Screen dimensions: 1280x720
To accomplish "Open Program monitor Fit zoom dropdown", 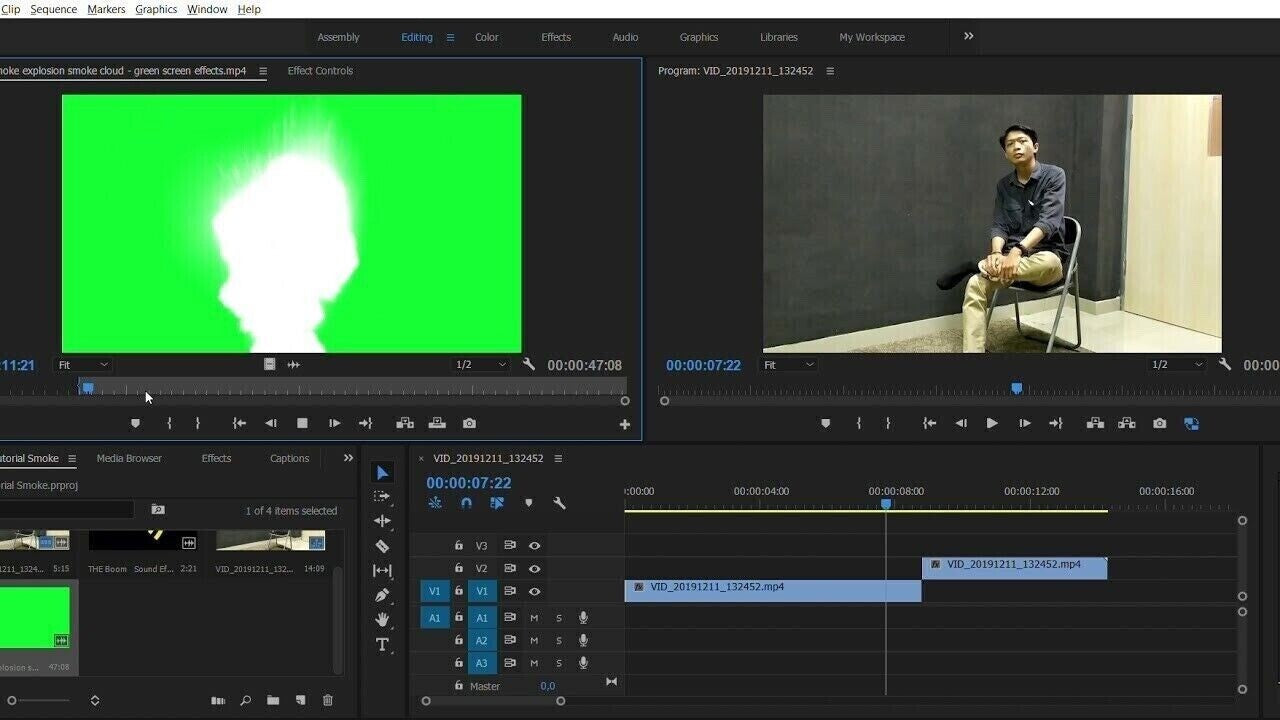I will tap(789, 365).
